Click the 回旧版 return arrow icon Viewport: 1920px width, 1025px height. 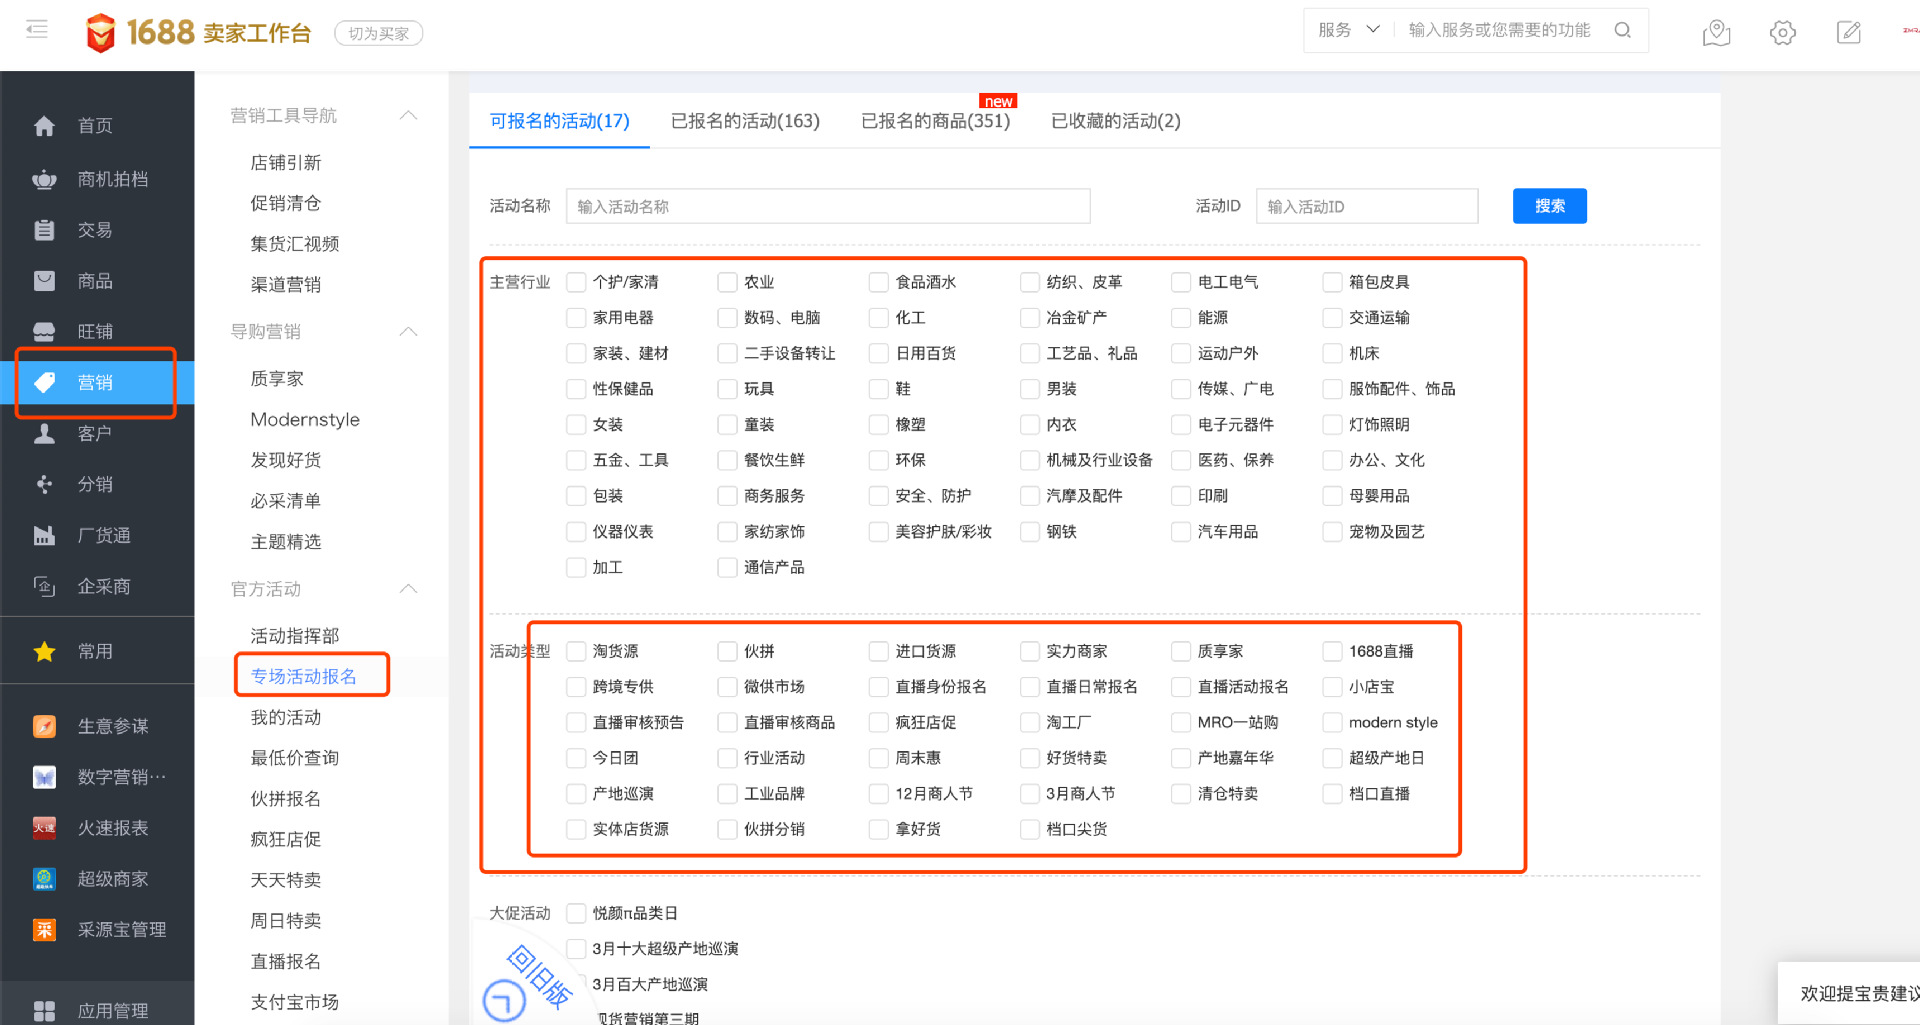(x=504, y=1001)
